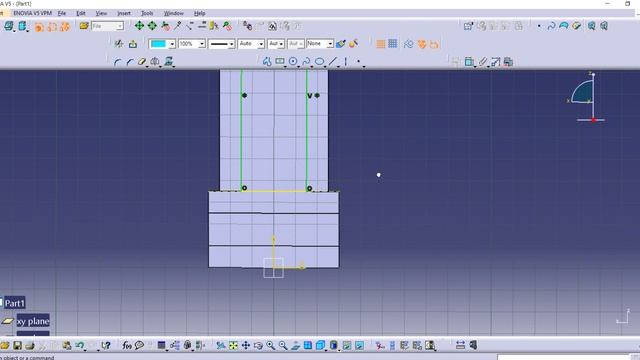Select the Mirror transformation tool
The height and width of the screenshot is (360, 640).
[x=155, y=62]
